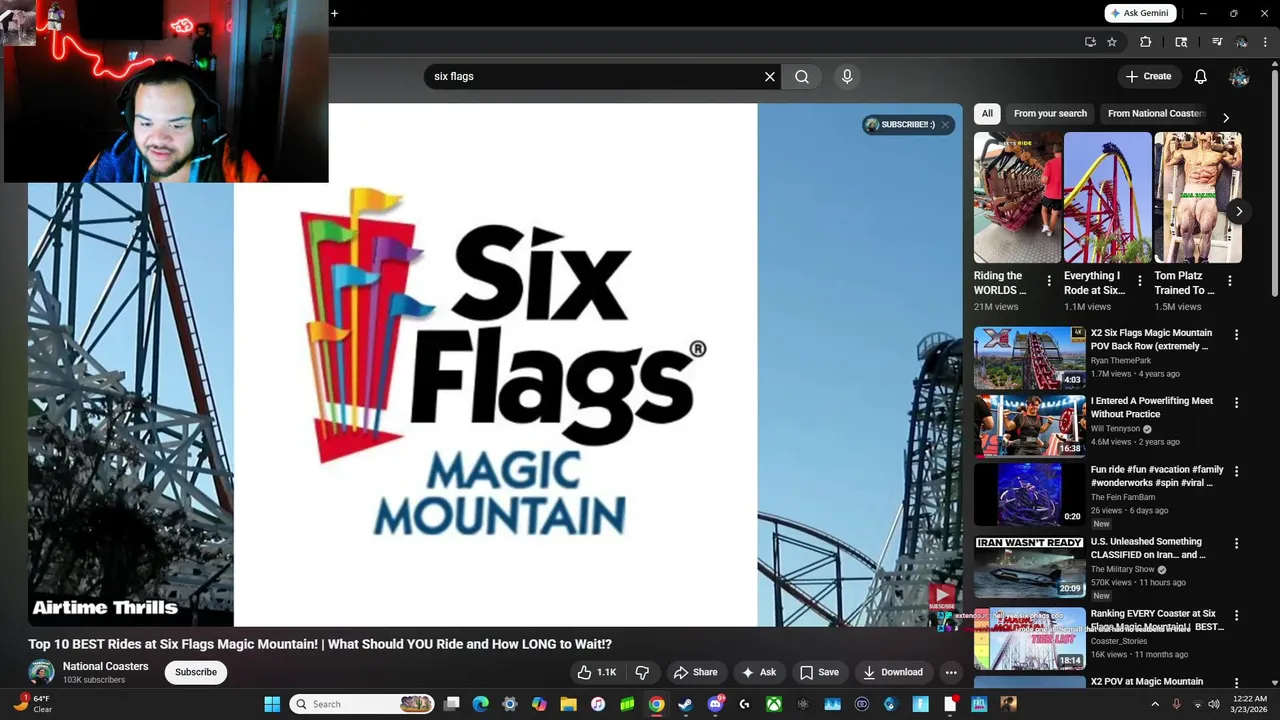Viewport: 1280px width, 720px height.
Task: Download this video
Action: tap(893, 672)
